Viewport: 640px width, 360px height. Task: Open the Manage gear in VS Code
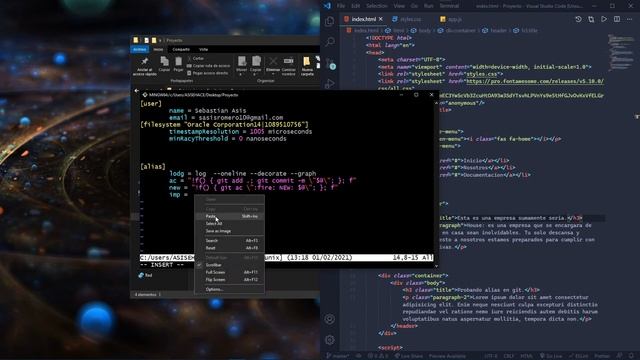[x=330, y=340]
